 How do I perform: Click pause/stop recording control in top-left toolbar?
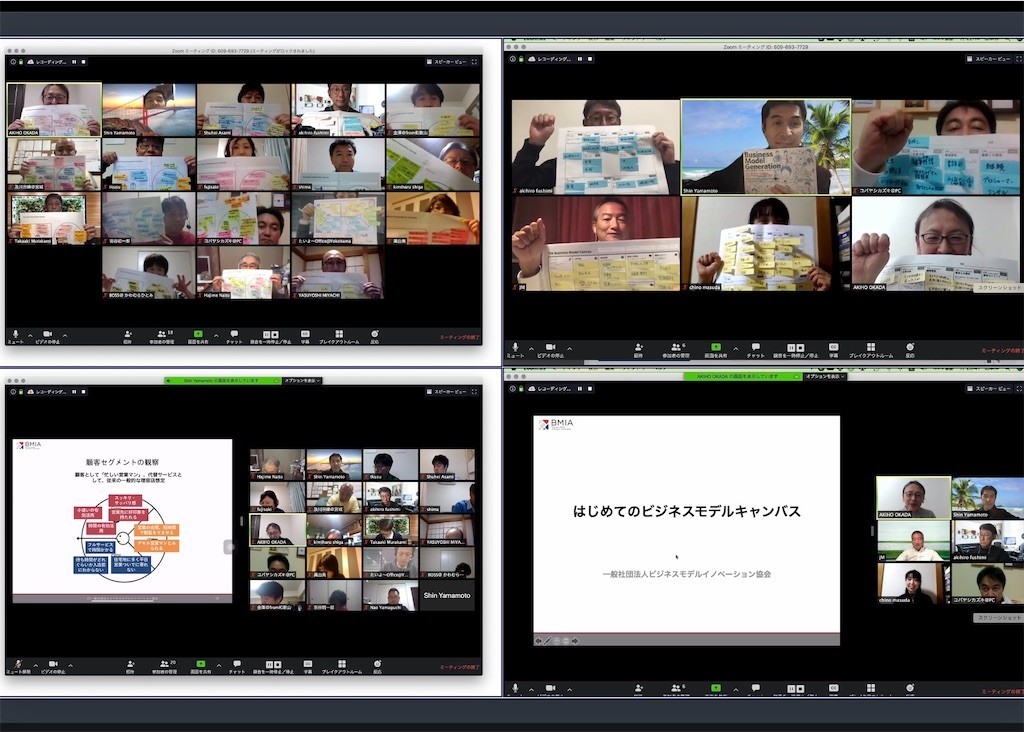270,336
